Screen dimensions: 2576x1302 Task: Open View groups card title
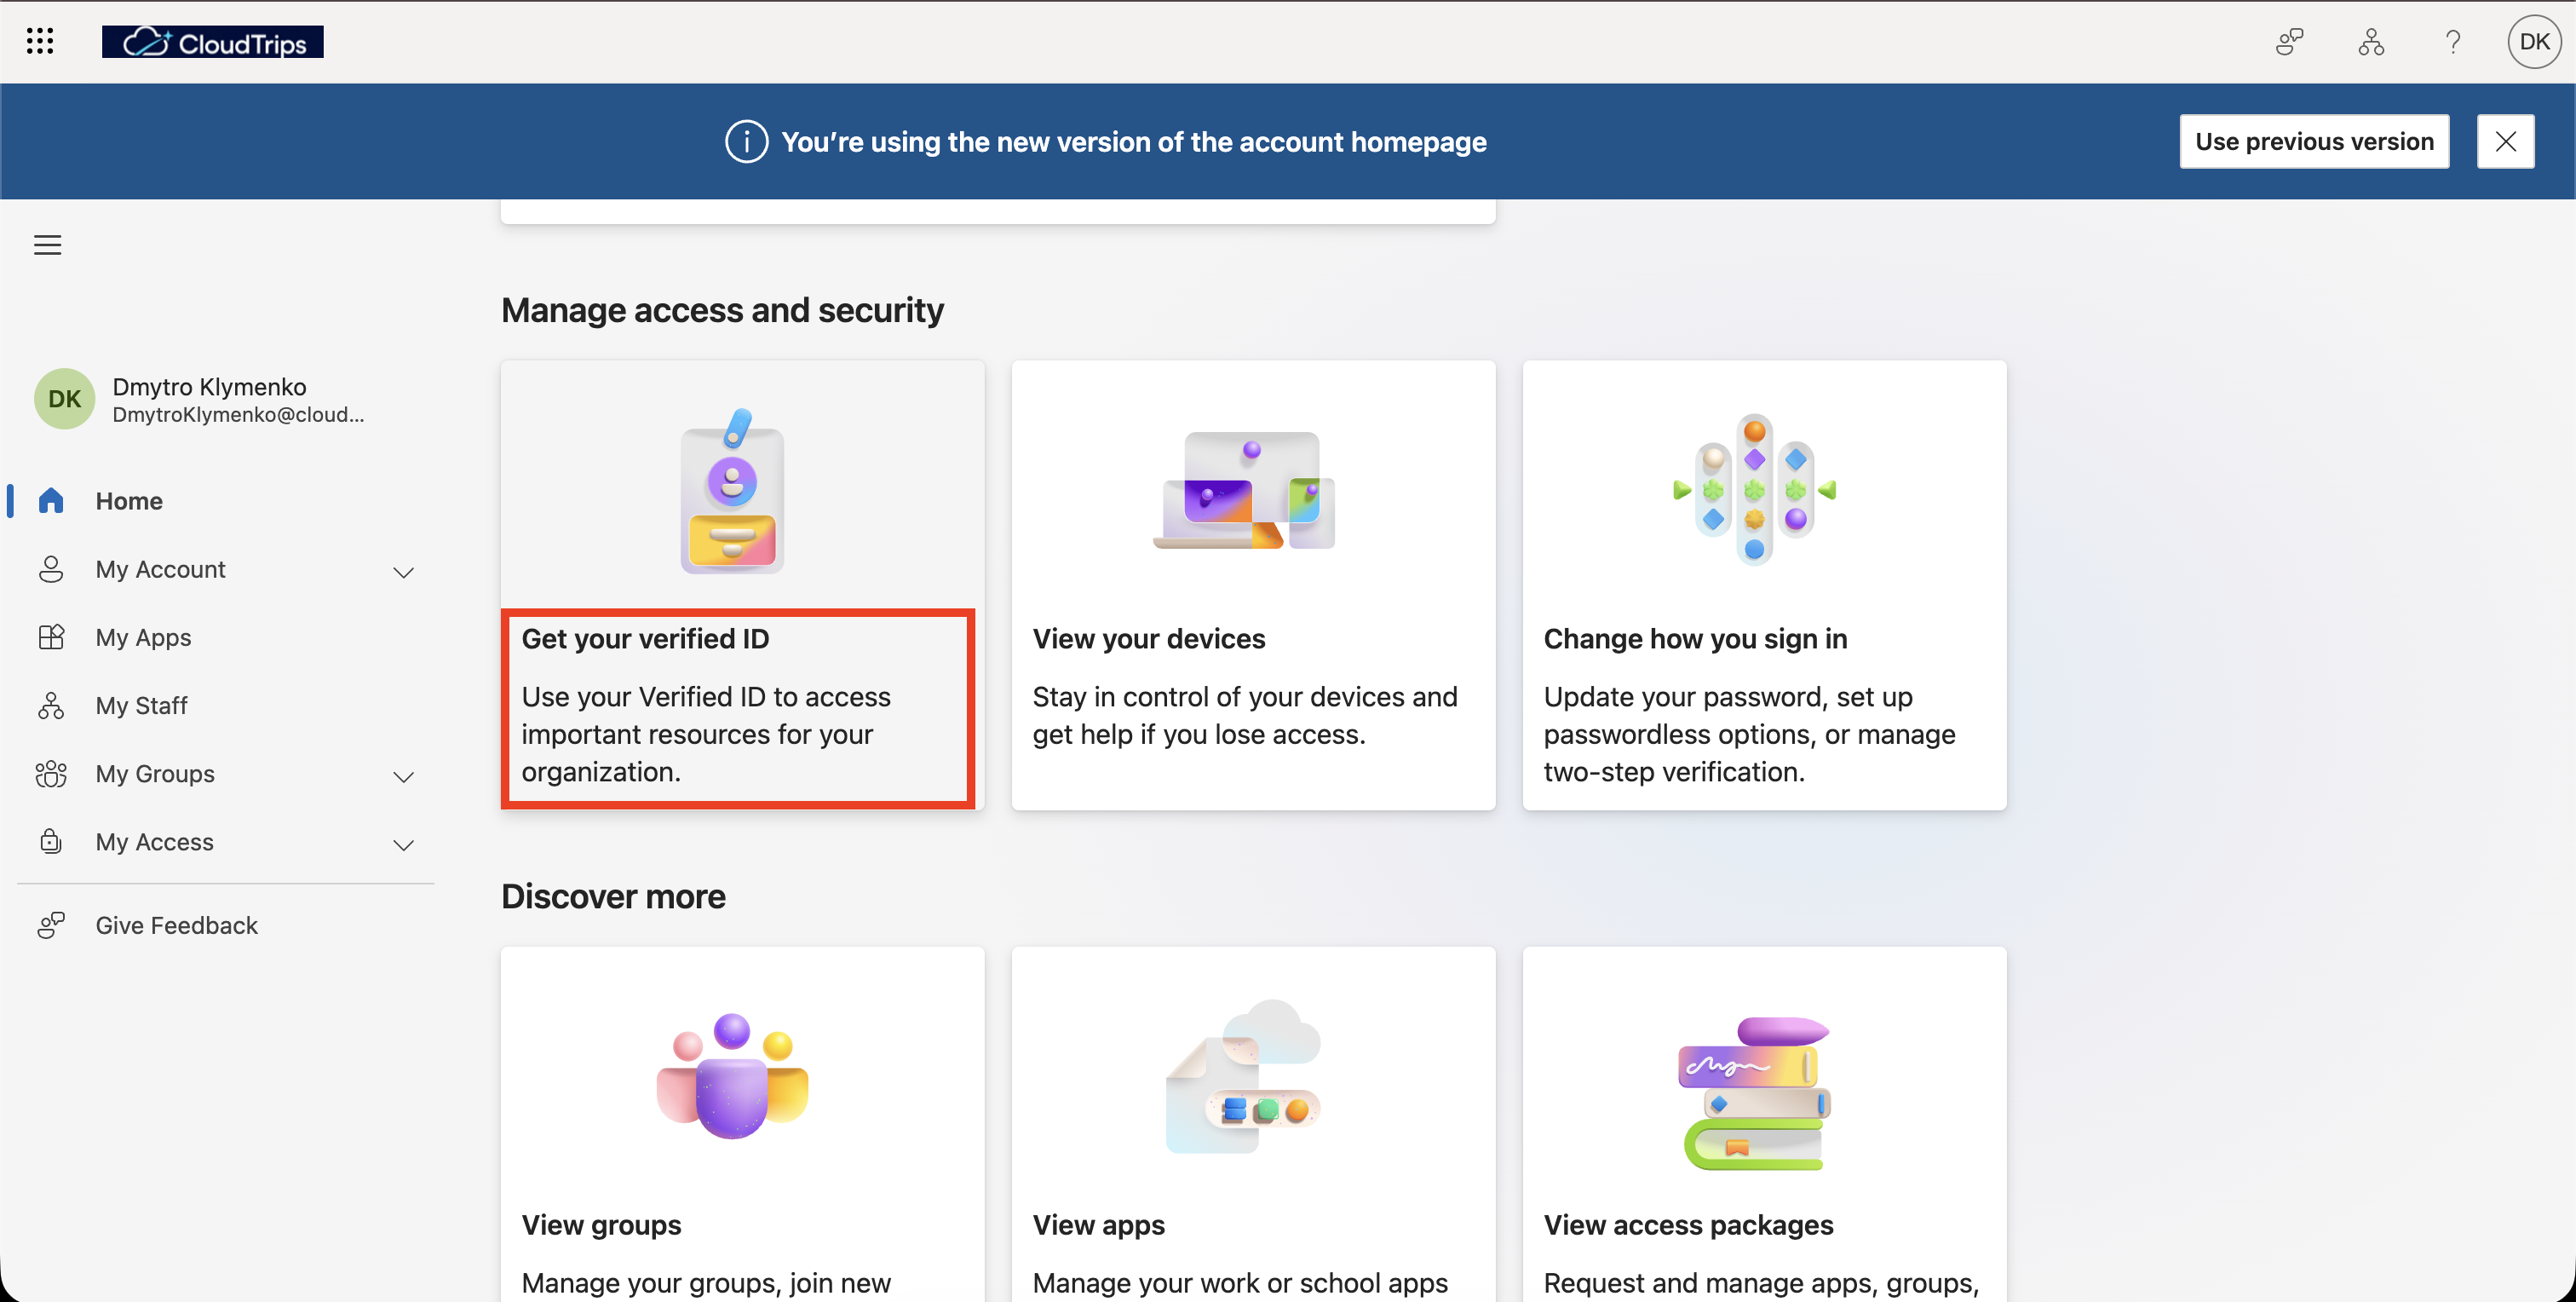pos(601,1224)
